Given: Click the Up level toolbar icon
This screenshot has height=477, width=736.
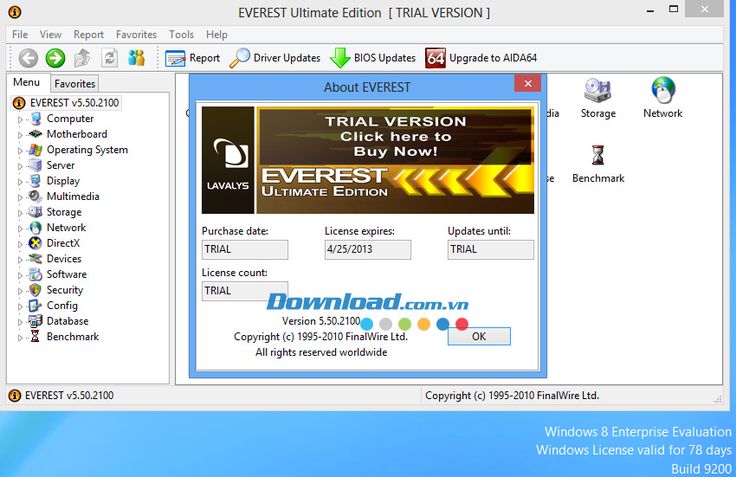Looking at the screenshot, I should pos(82,58).
